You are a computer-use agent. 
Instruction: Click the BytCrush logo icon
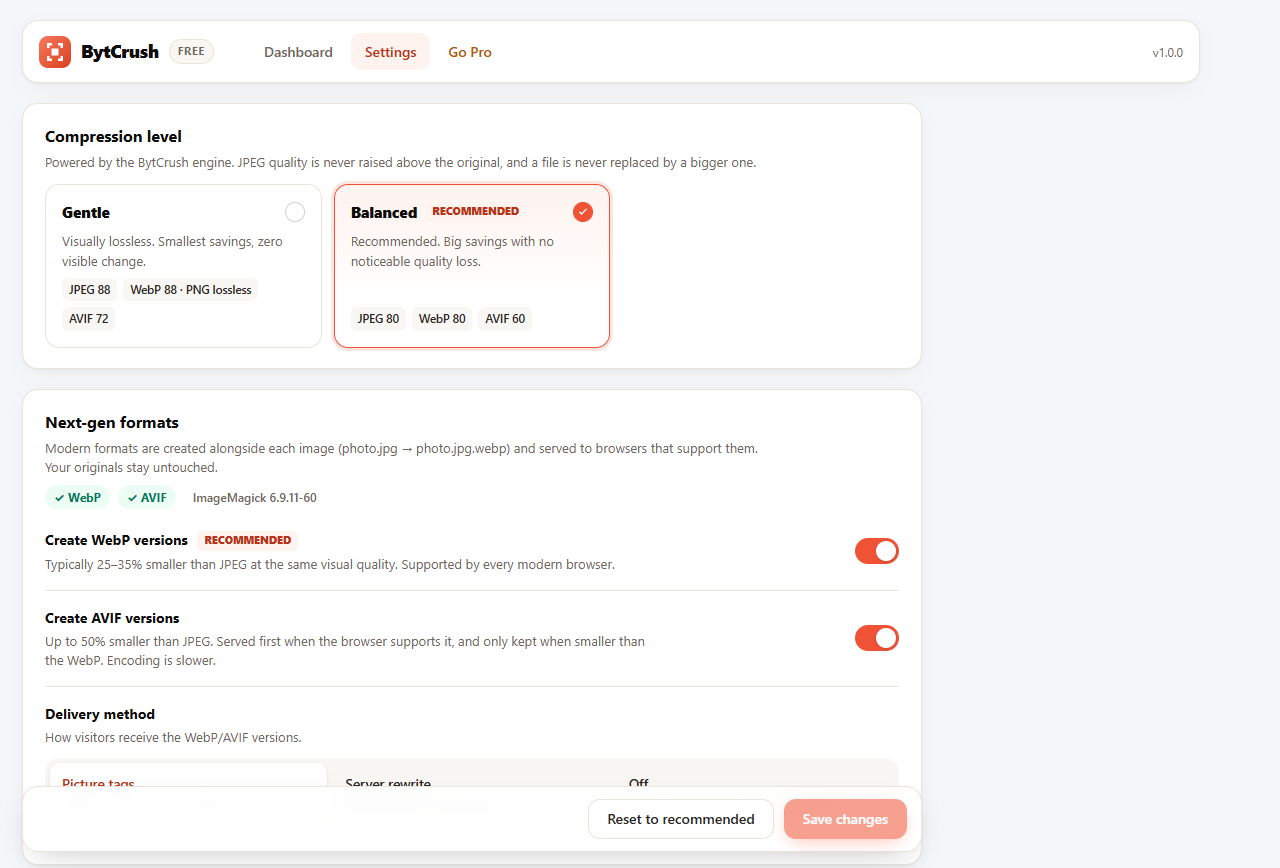pos(55,52)
